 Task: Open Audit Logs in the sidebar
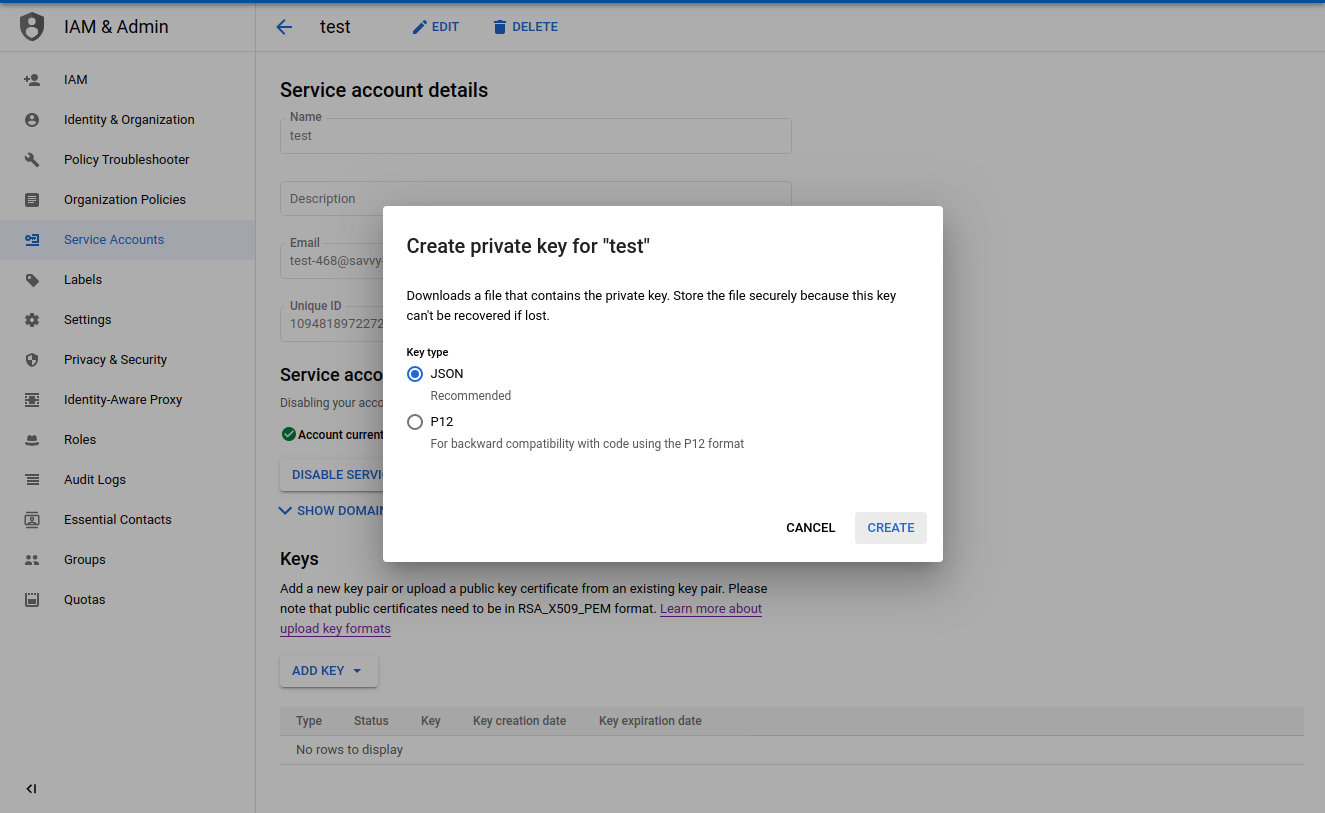[95, 480]
